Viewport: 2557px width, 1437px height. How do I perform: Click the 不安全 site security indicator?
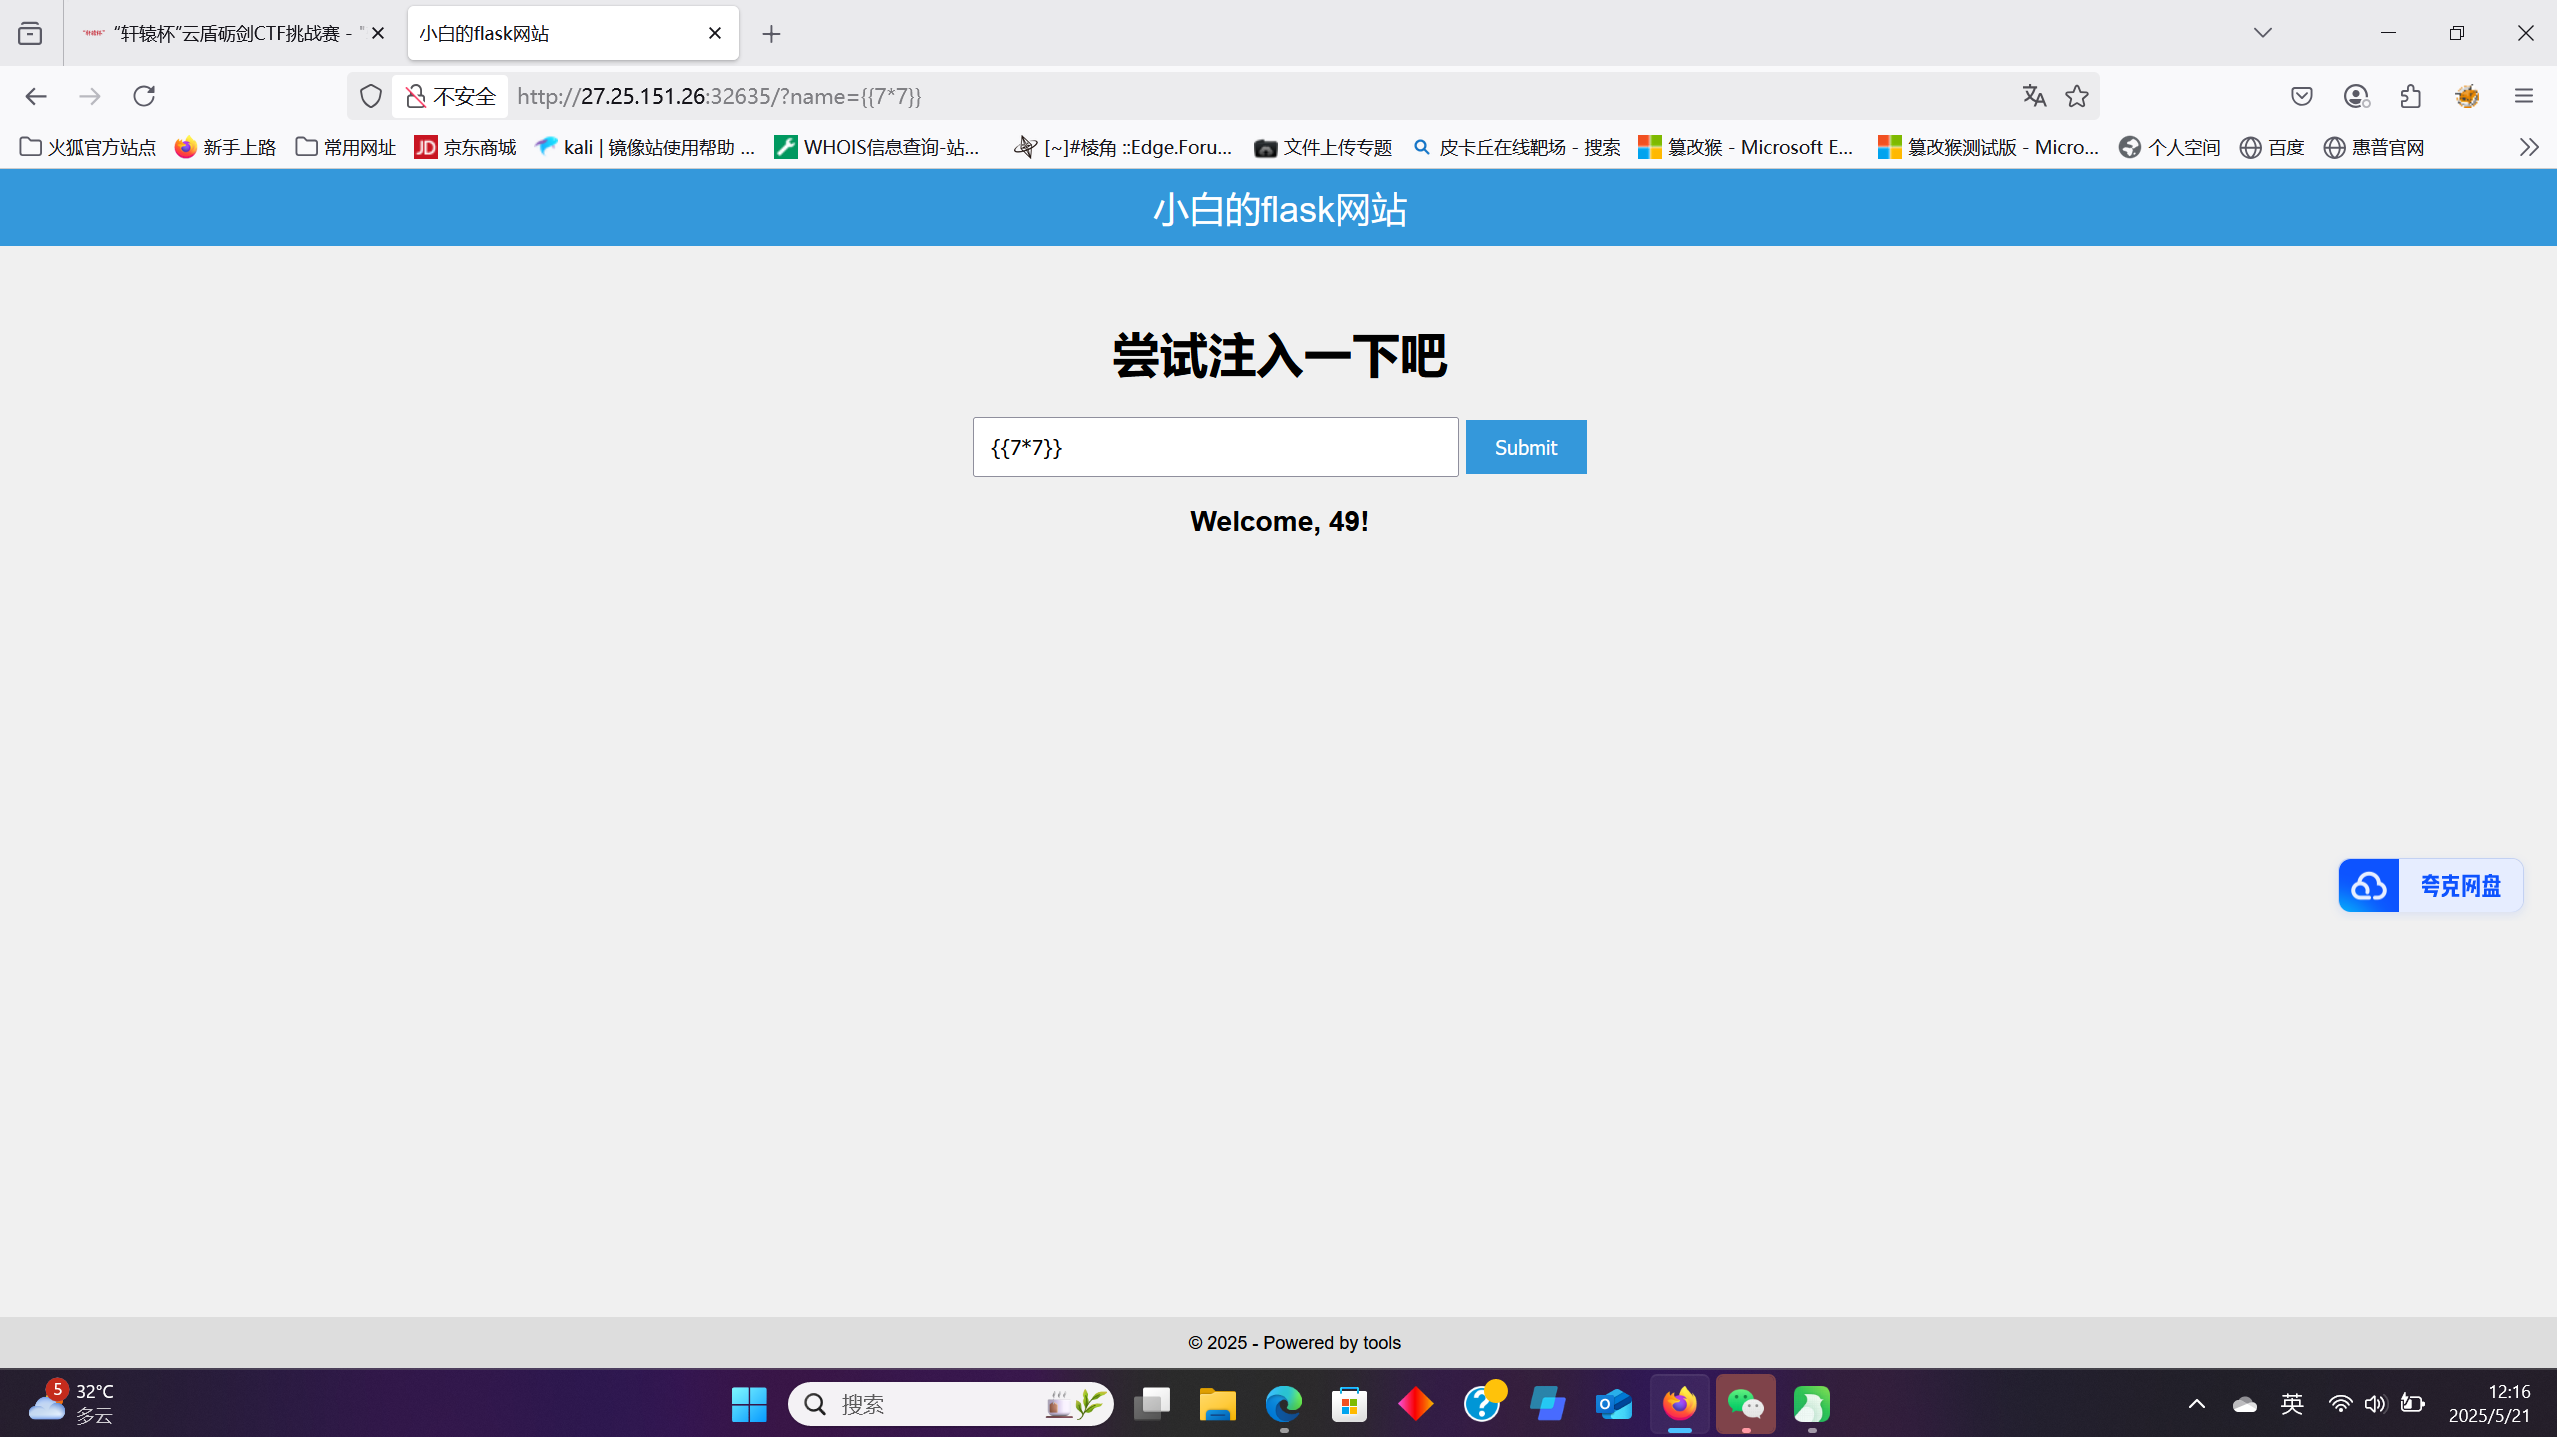tap(451, 96)
